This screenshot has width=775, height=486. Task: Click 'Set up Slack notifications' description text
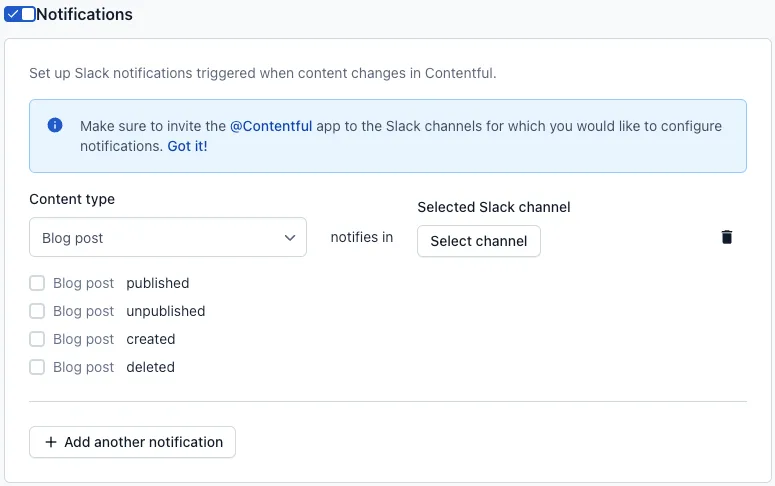pos(262,73)
